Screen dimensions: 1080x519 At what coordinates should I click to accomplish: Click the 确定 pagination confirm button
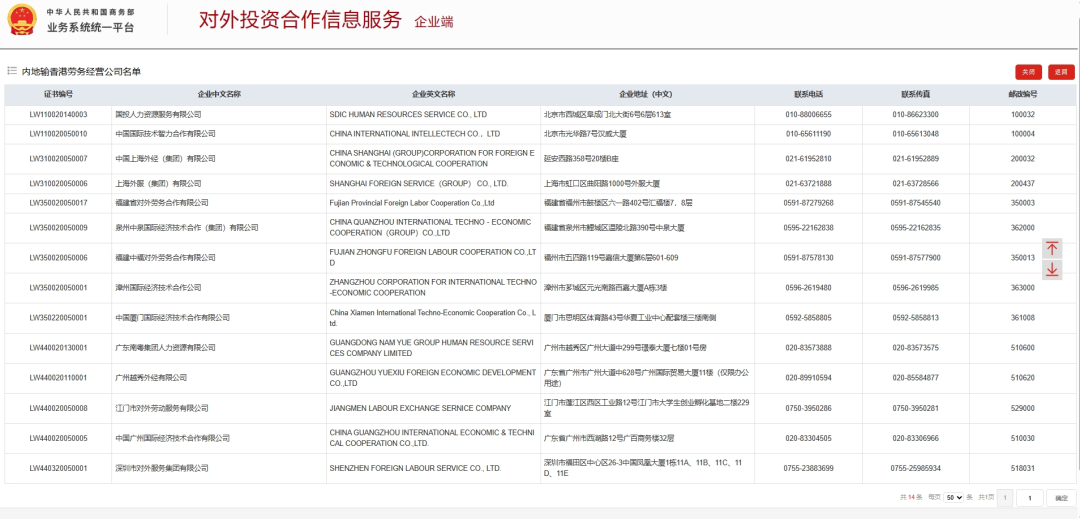[1061, 497]
